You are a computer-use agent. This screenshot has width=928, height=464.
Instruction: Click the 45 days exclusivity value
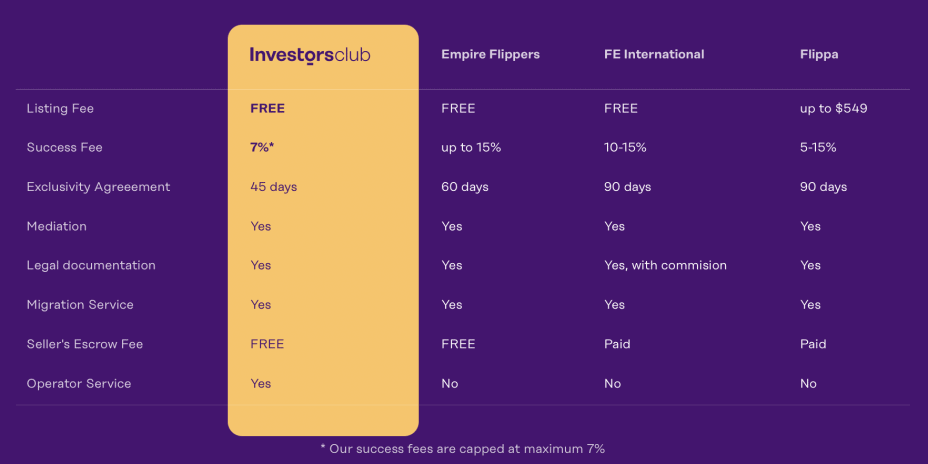click(x=273, y=187)
